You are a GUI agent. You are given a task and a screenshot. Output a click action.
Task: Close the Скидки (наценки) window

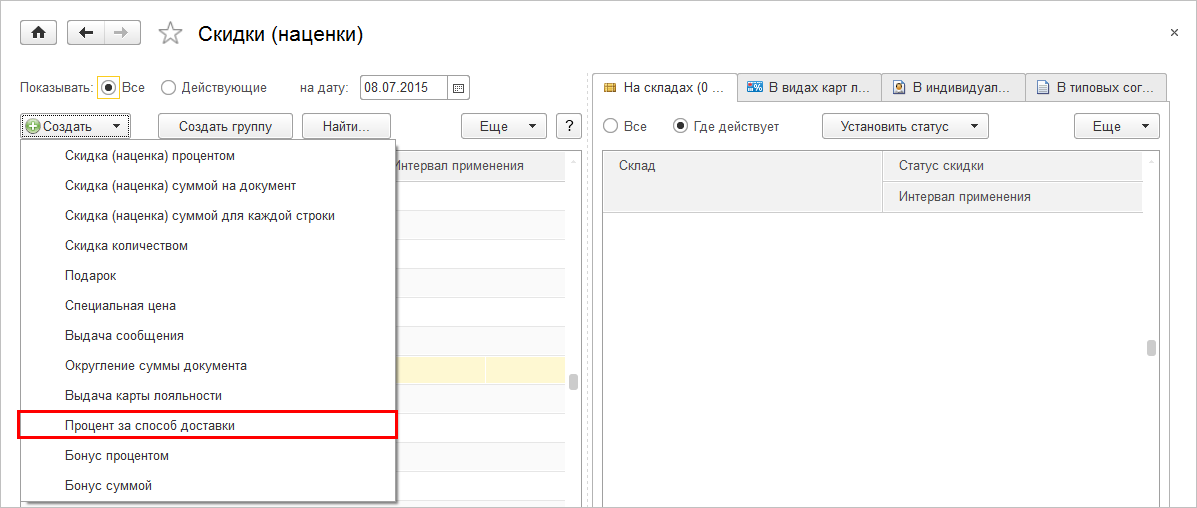tap(1174, 33)
